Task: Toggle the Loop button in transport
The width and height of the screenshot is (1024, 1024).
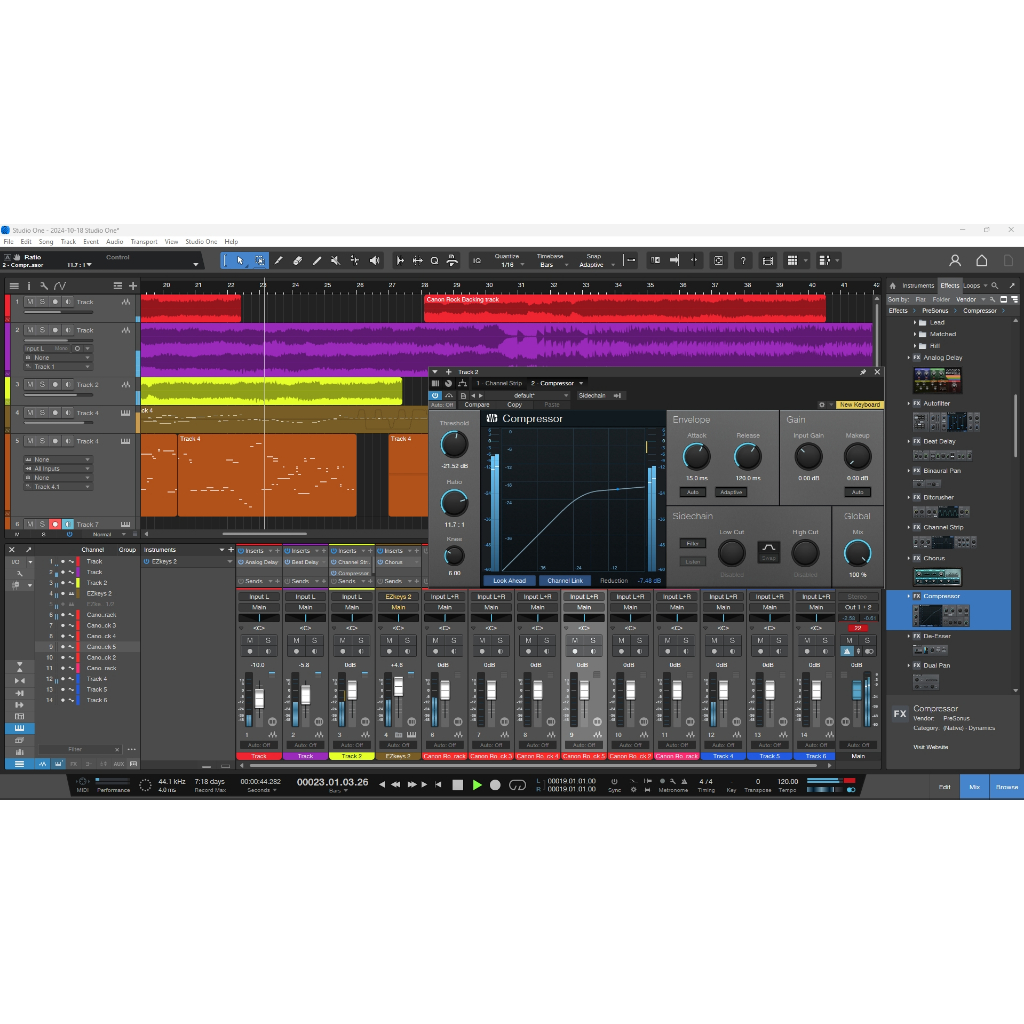Action: coord(517,785)
